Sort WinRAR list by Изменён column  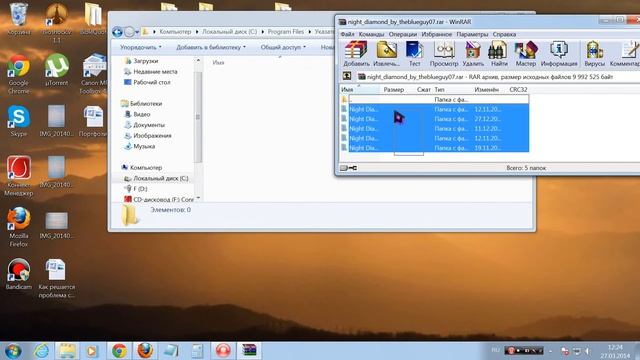(x=487, y=89)
